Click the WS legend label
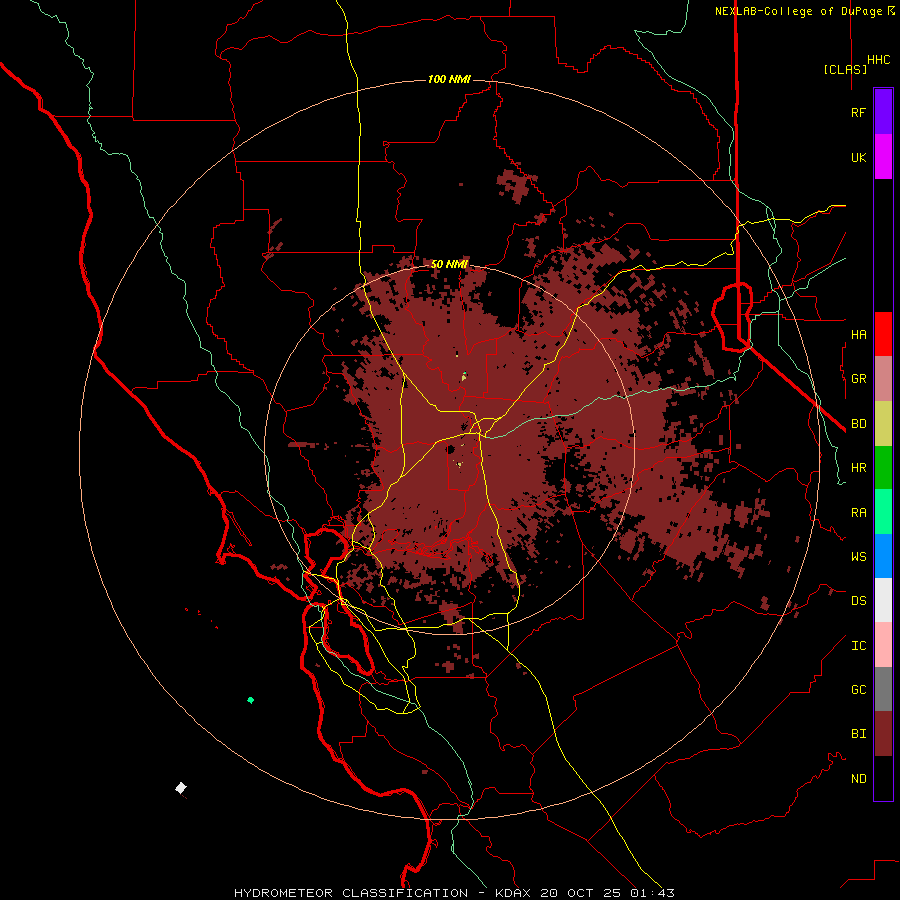This screenshot has width=900, height=900. [858, 557]
